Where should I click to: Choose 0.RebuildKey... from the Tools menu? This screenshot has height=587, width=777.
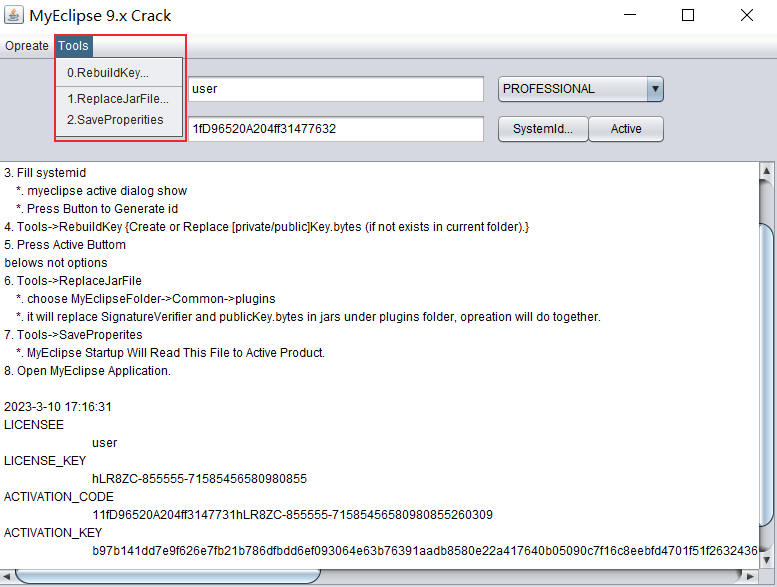coord(119,73)
